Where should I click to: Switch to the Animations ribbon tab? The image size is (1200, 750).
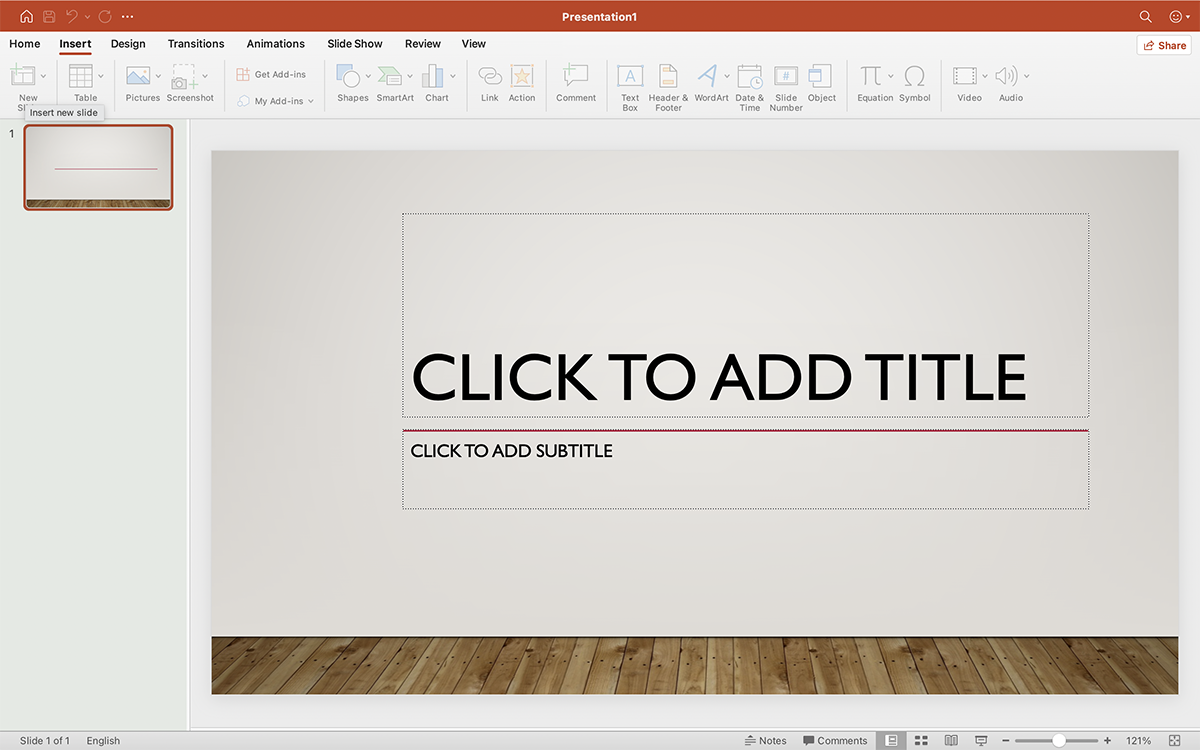coord(275,44)
